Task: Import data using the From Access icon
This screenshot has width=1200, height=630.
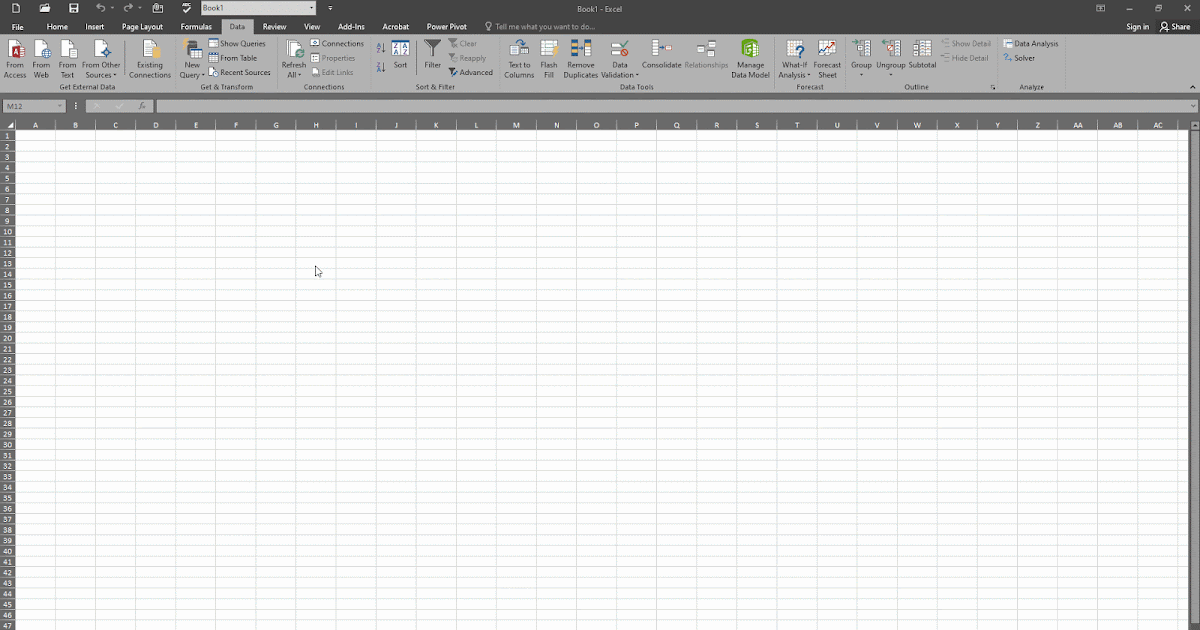Action: 15,60
